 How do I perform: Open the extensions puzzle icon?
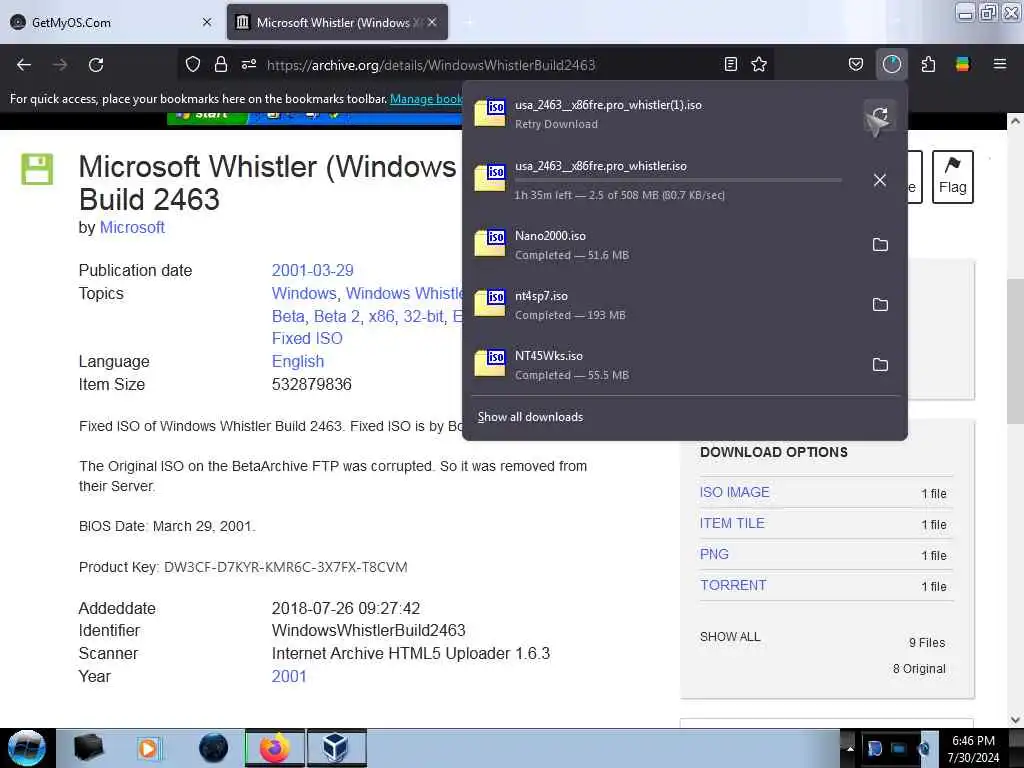(x=928, y=65)
